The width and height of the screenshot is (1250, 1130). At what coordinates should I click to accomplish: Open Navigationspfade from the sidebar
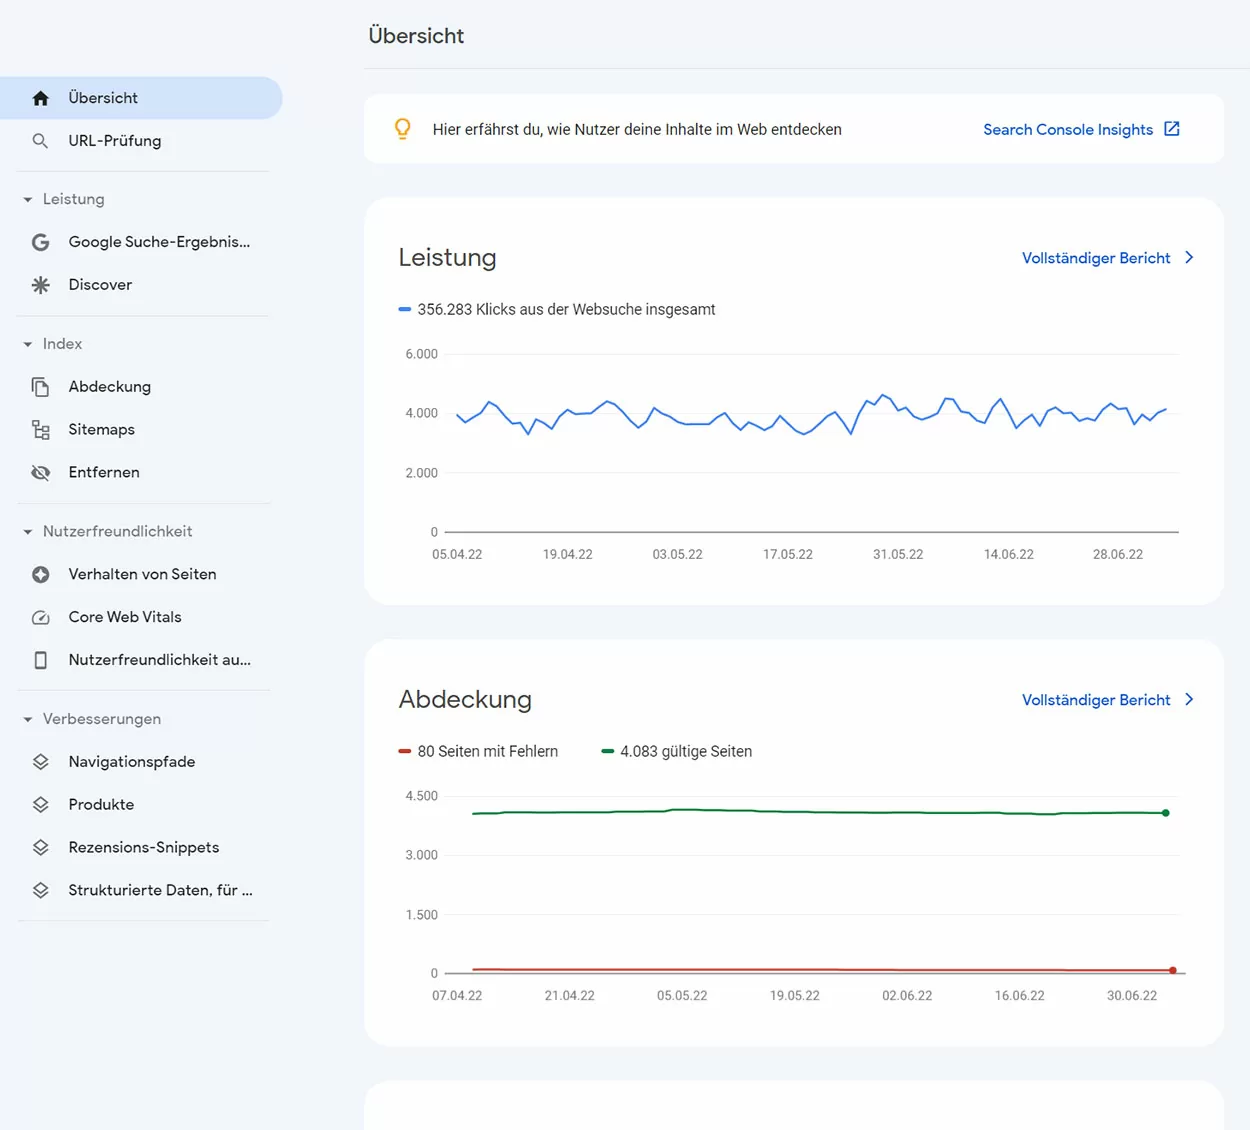[x=131, y=761]
